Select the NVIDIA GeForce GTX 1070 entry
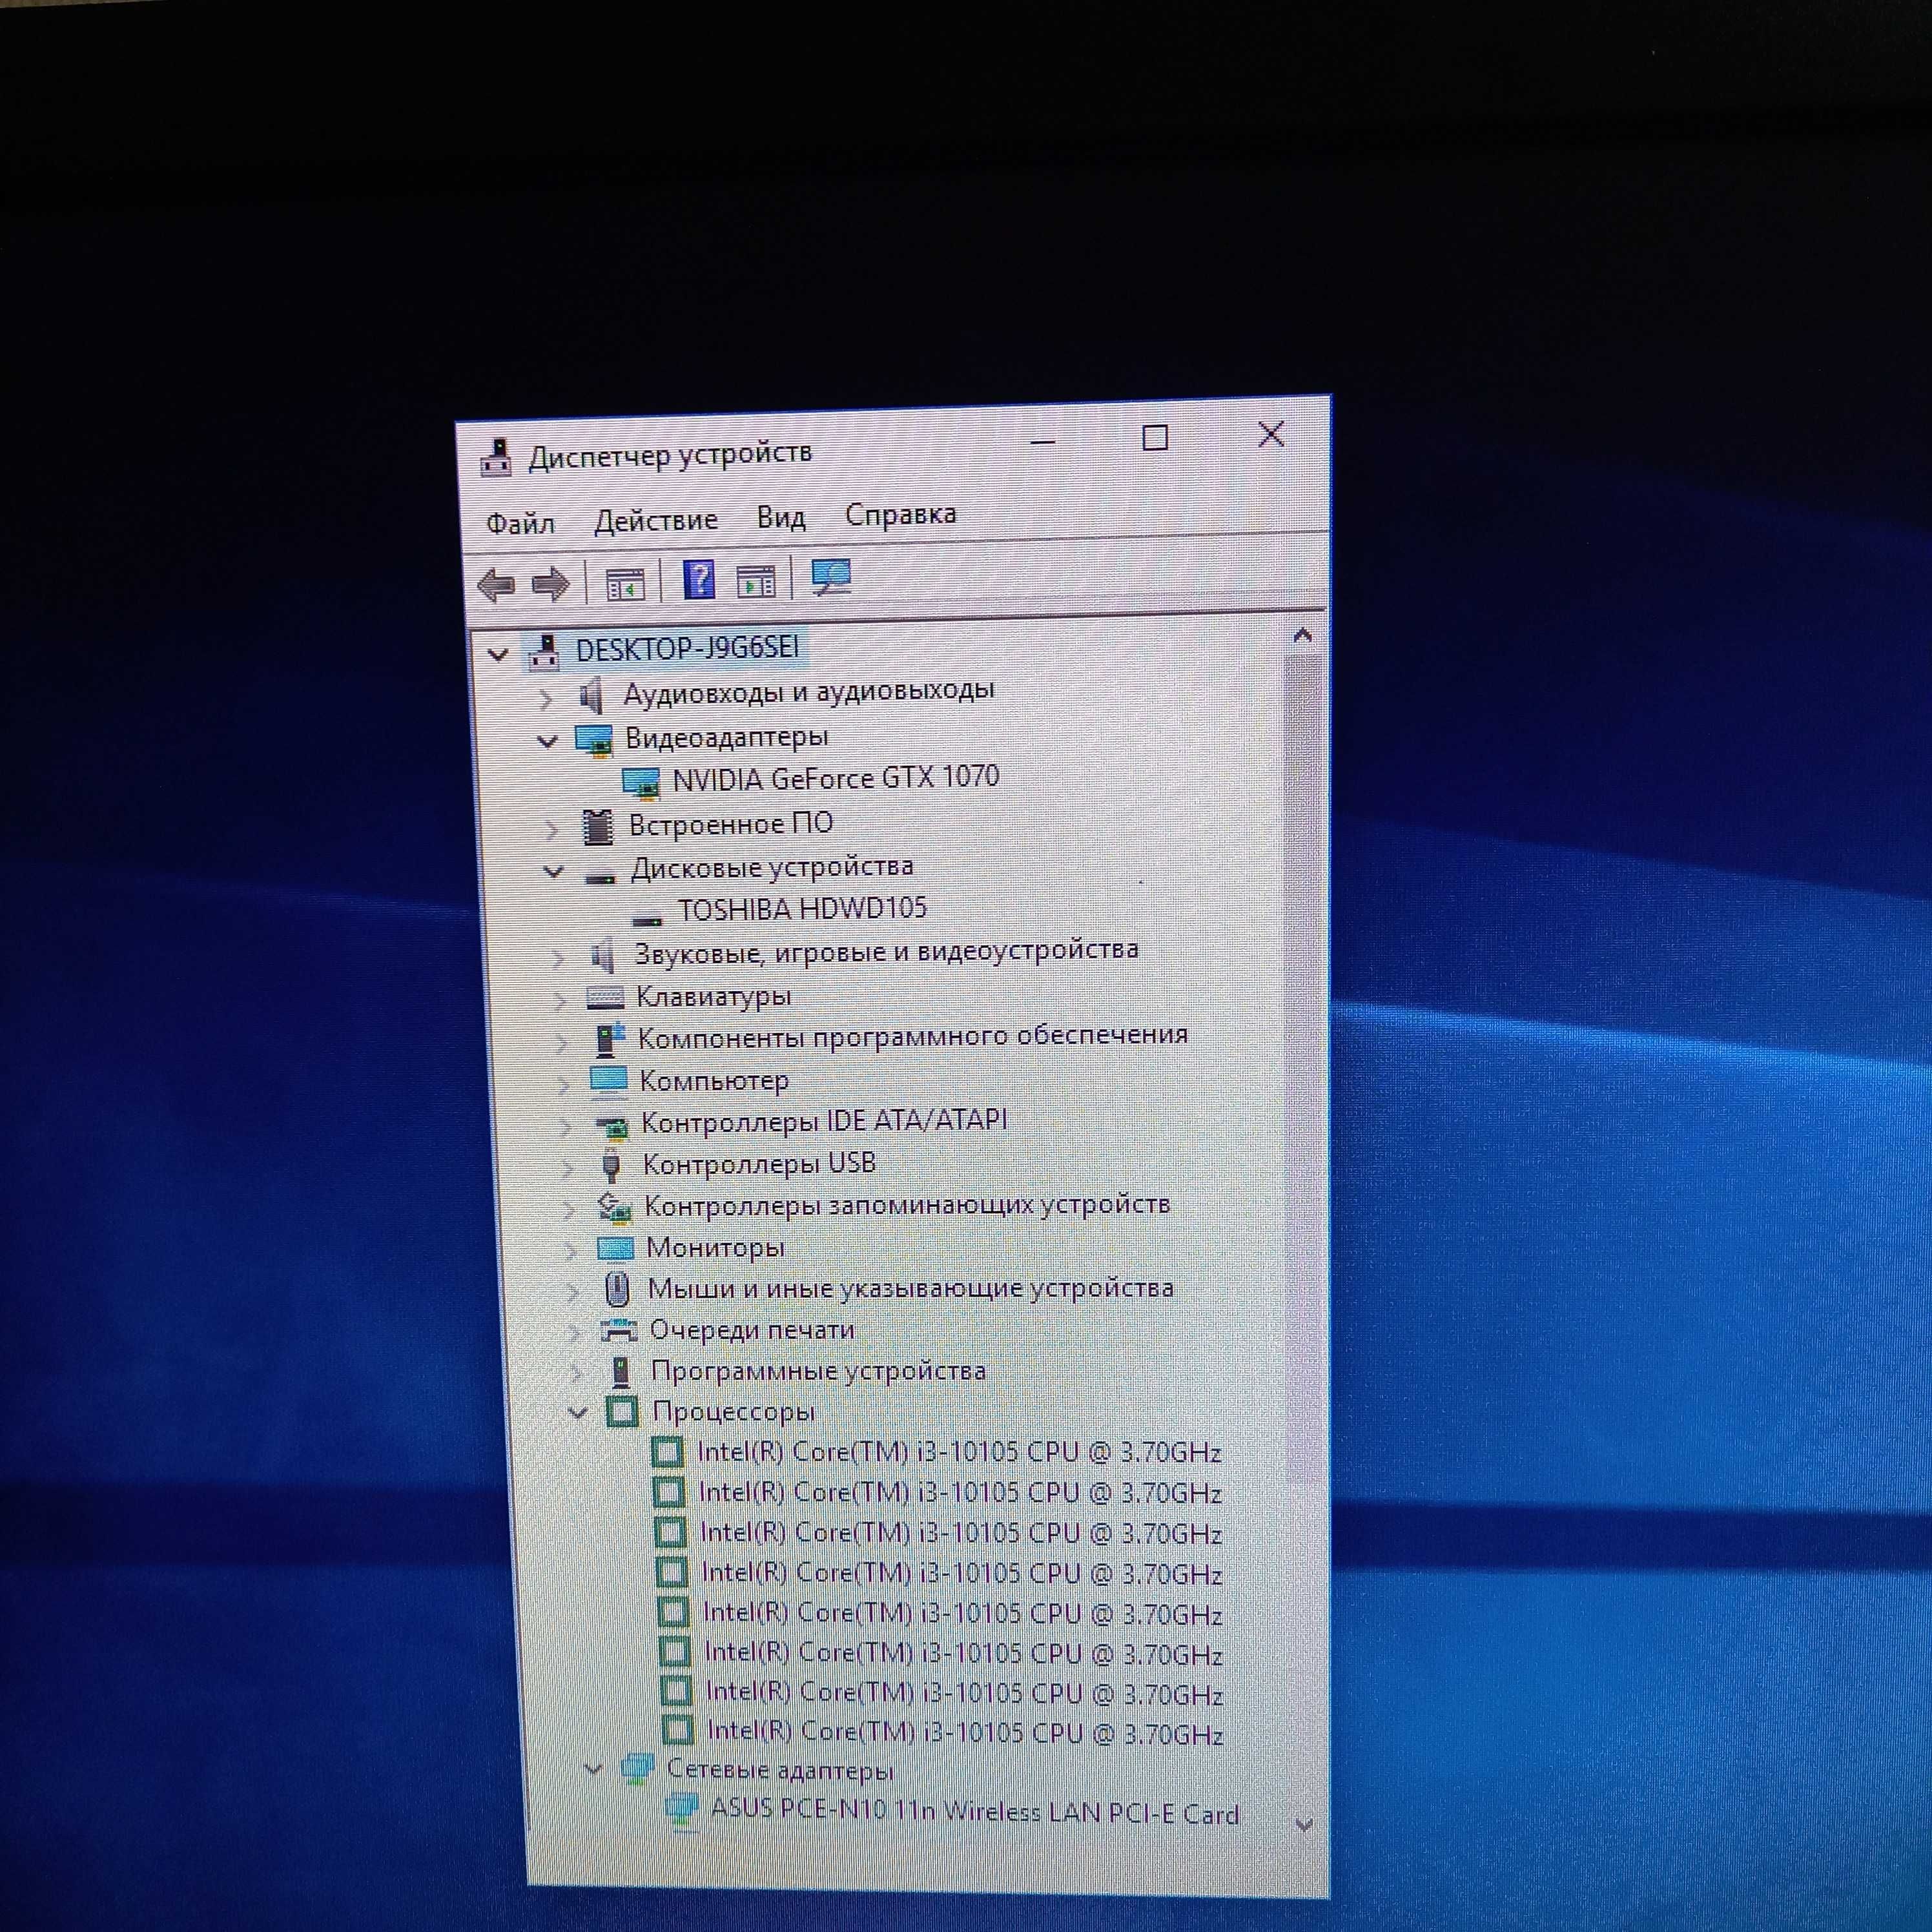Viewport: 1932px width, 1932px height. (836, 778)
